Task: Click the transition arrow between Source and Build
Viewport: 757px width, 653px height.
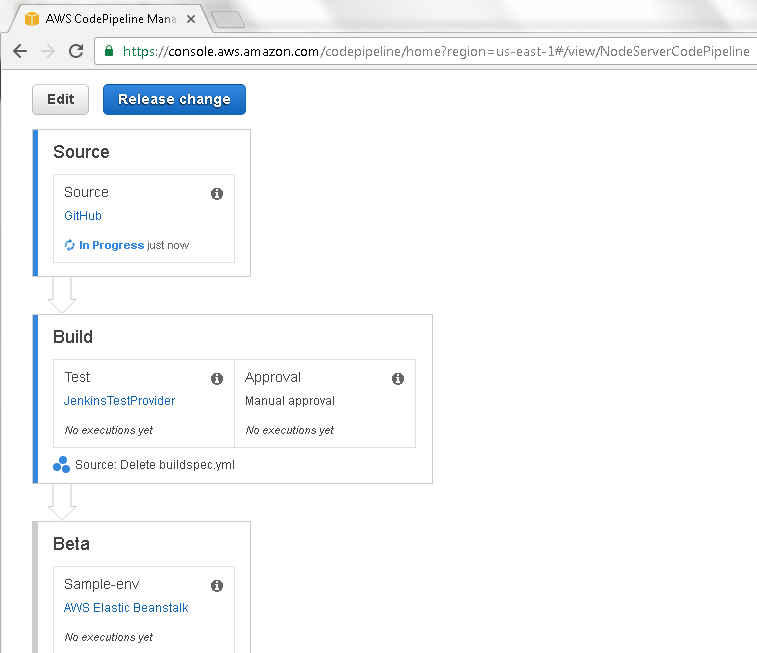Action: (x=62, y=295)
